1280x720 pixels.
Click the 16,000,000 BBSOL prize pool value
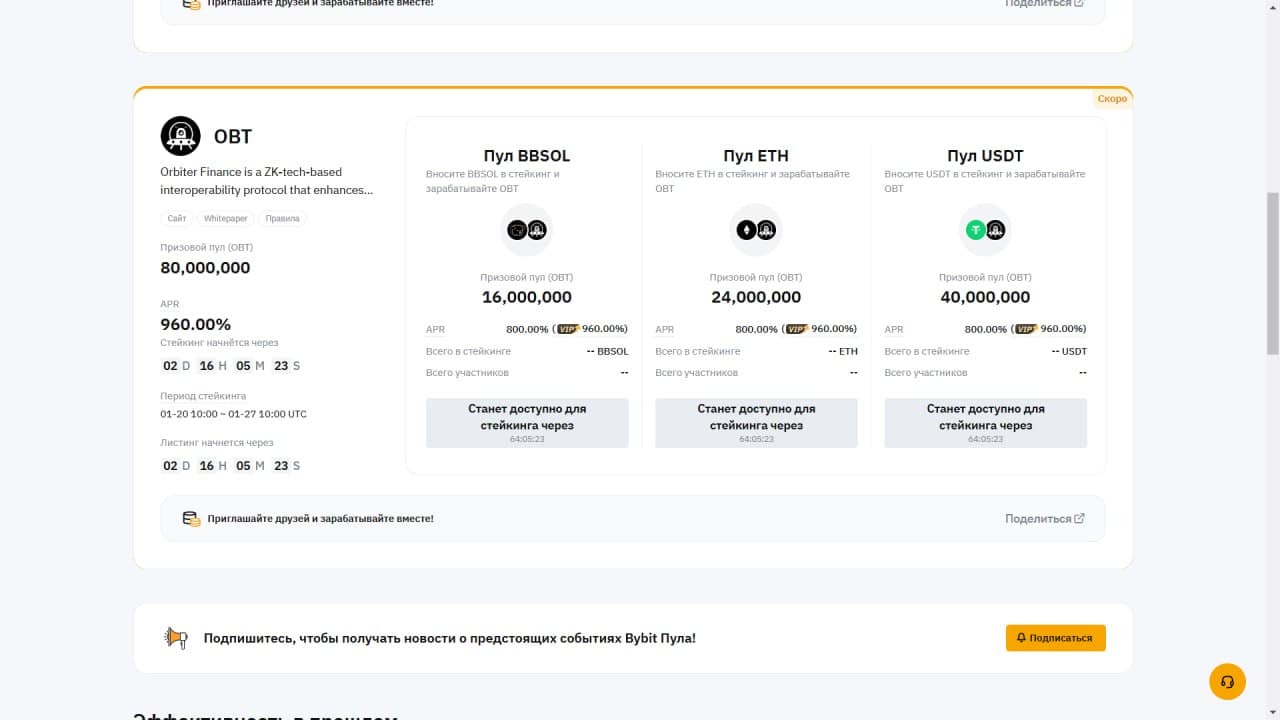[x=527, y=297]
